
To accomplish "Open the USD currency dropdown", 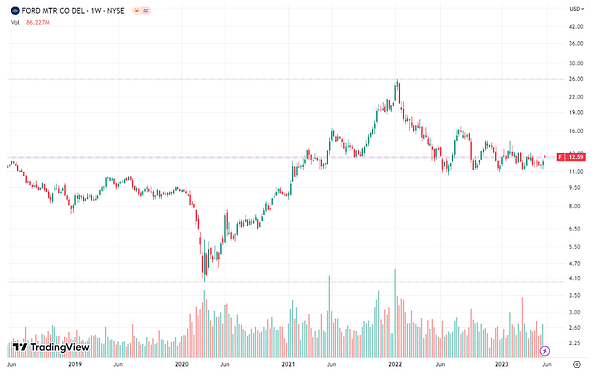I will pos(577,9).
